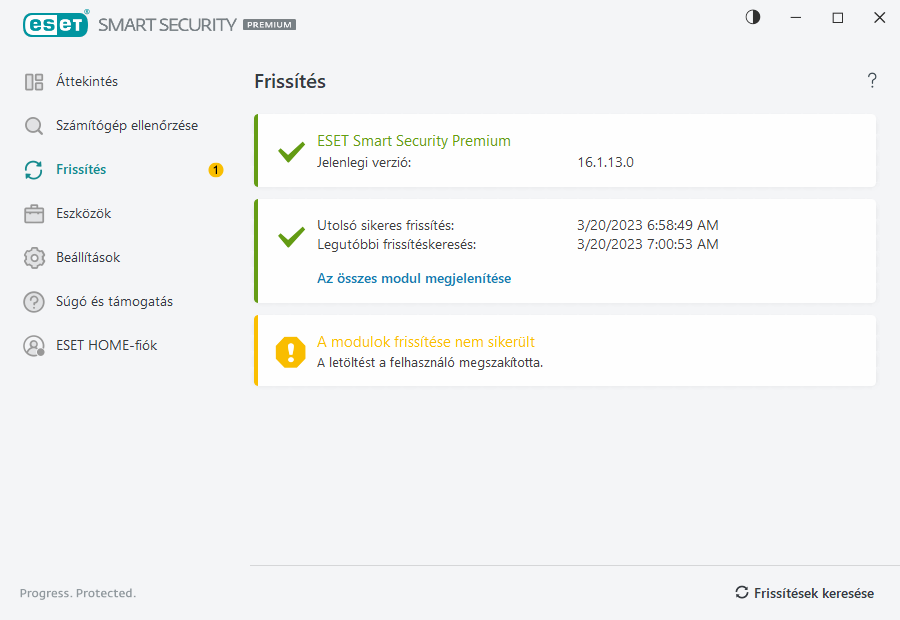Screen dimensions: 900x620
Task: Click the Frissítés refresh arrows icon
Action: pos(34,170)
